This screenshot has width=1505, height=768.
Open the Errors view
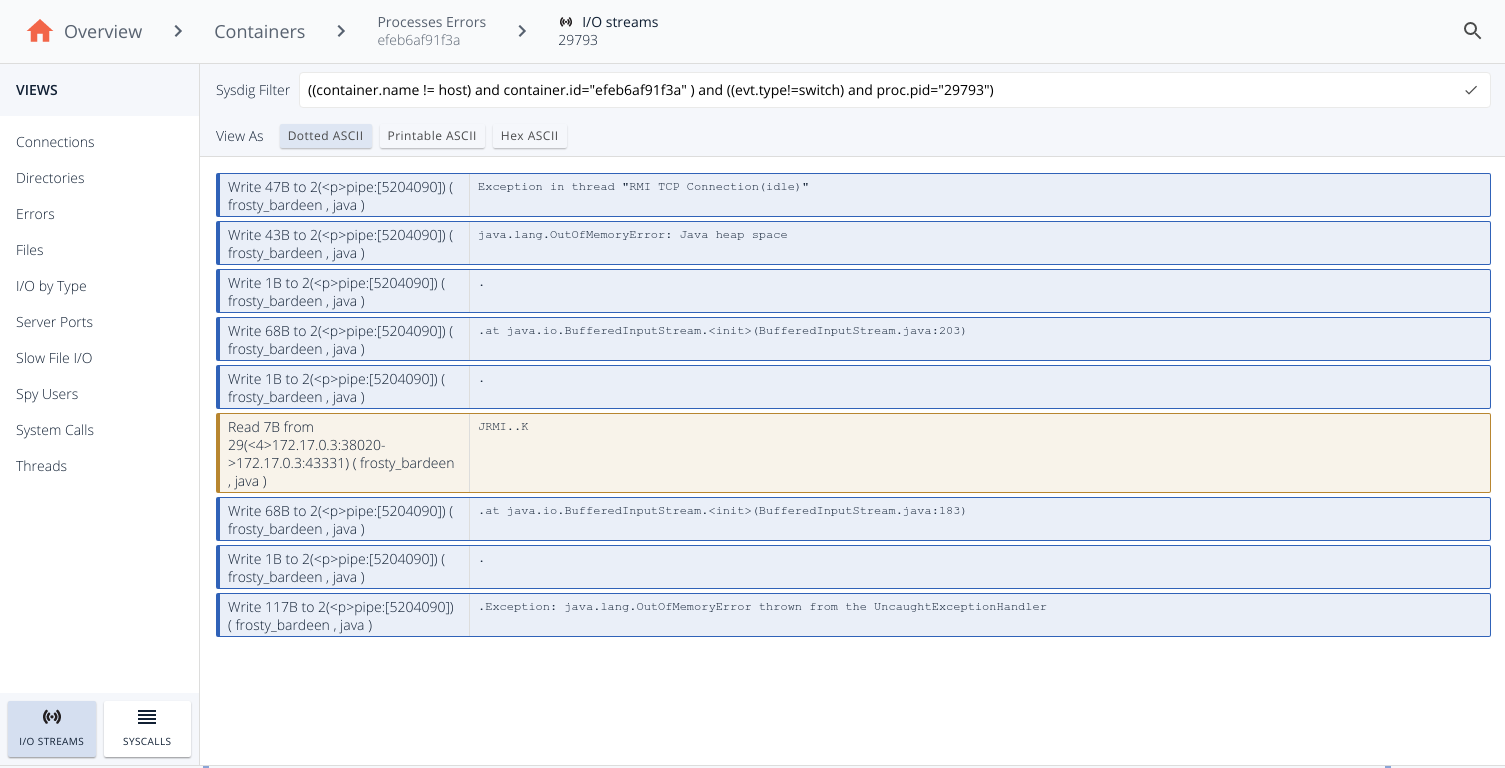(35, 214)
